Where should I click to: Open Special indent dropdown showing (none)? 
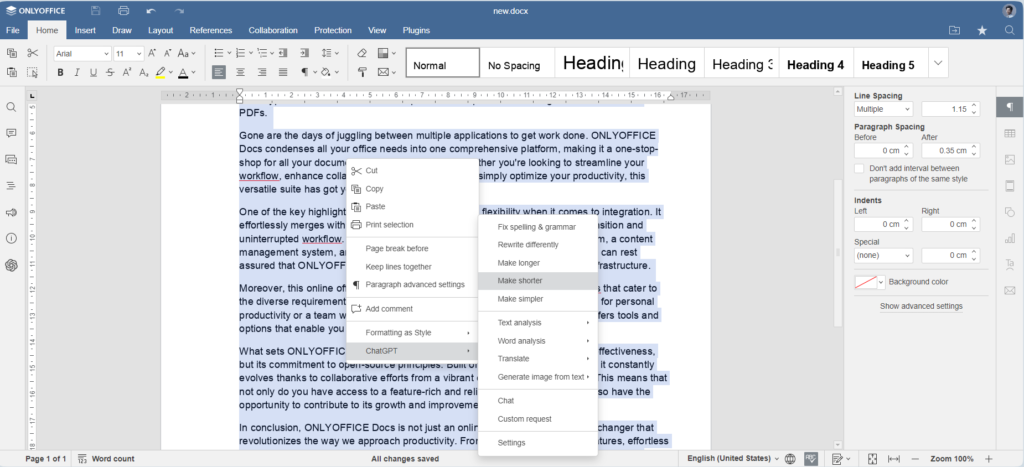pos(883,255)
